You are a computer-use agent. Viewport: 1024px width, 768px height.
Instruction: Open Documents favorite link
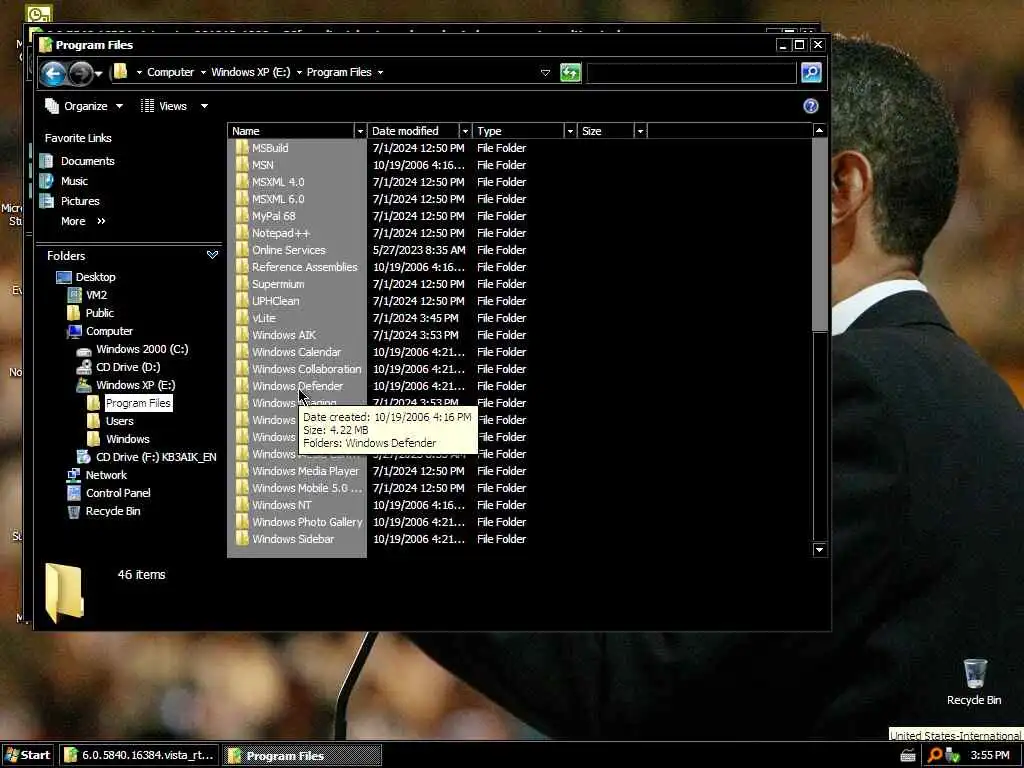point(88,161)
